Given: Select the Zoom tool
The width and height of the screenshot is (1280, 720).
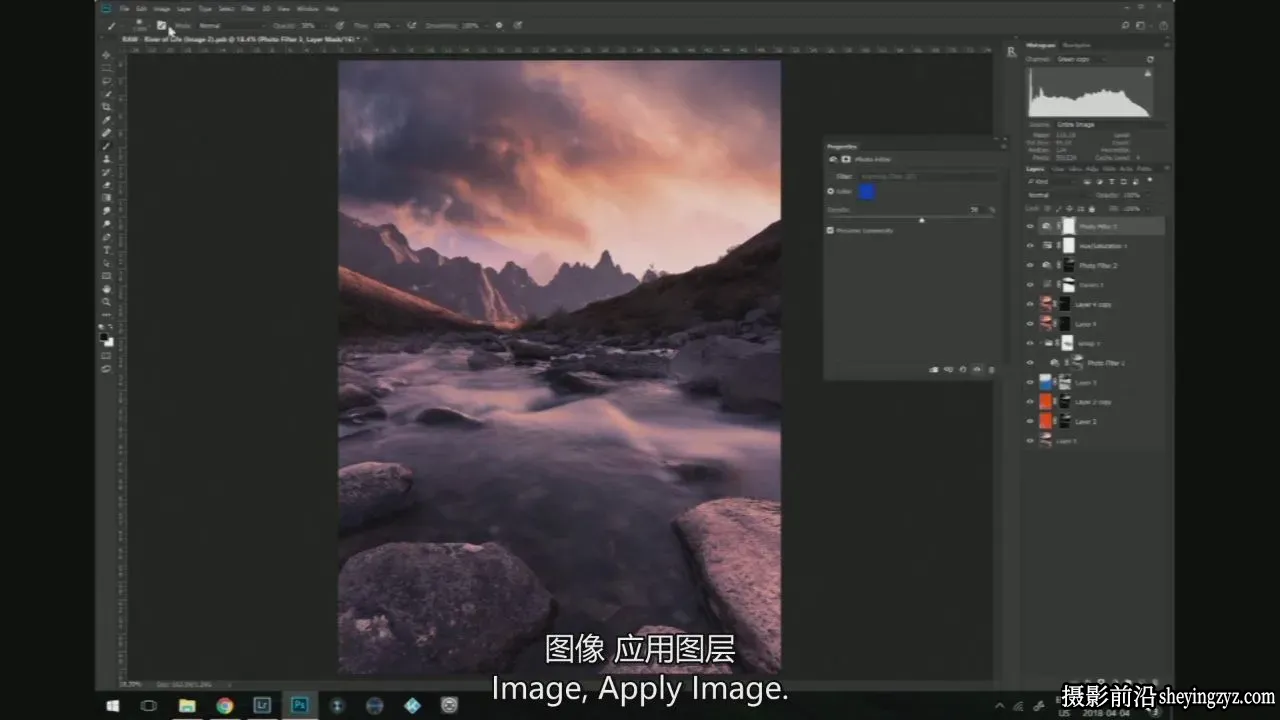Looking at the screenshot, I should pyautogui.click(x=107, y=302).
